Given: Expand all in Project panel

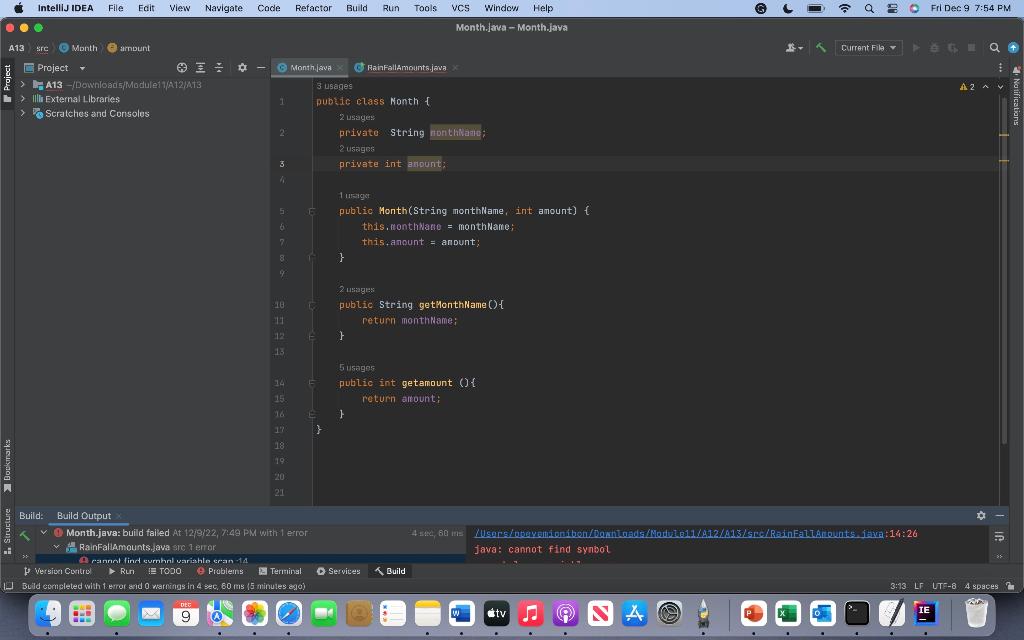Looking at the screenshot, I should pos(200,68).
